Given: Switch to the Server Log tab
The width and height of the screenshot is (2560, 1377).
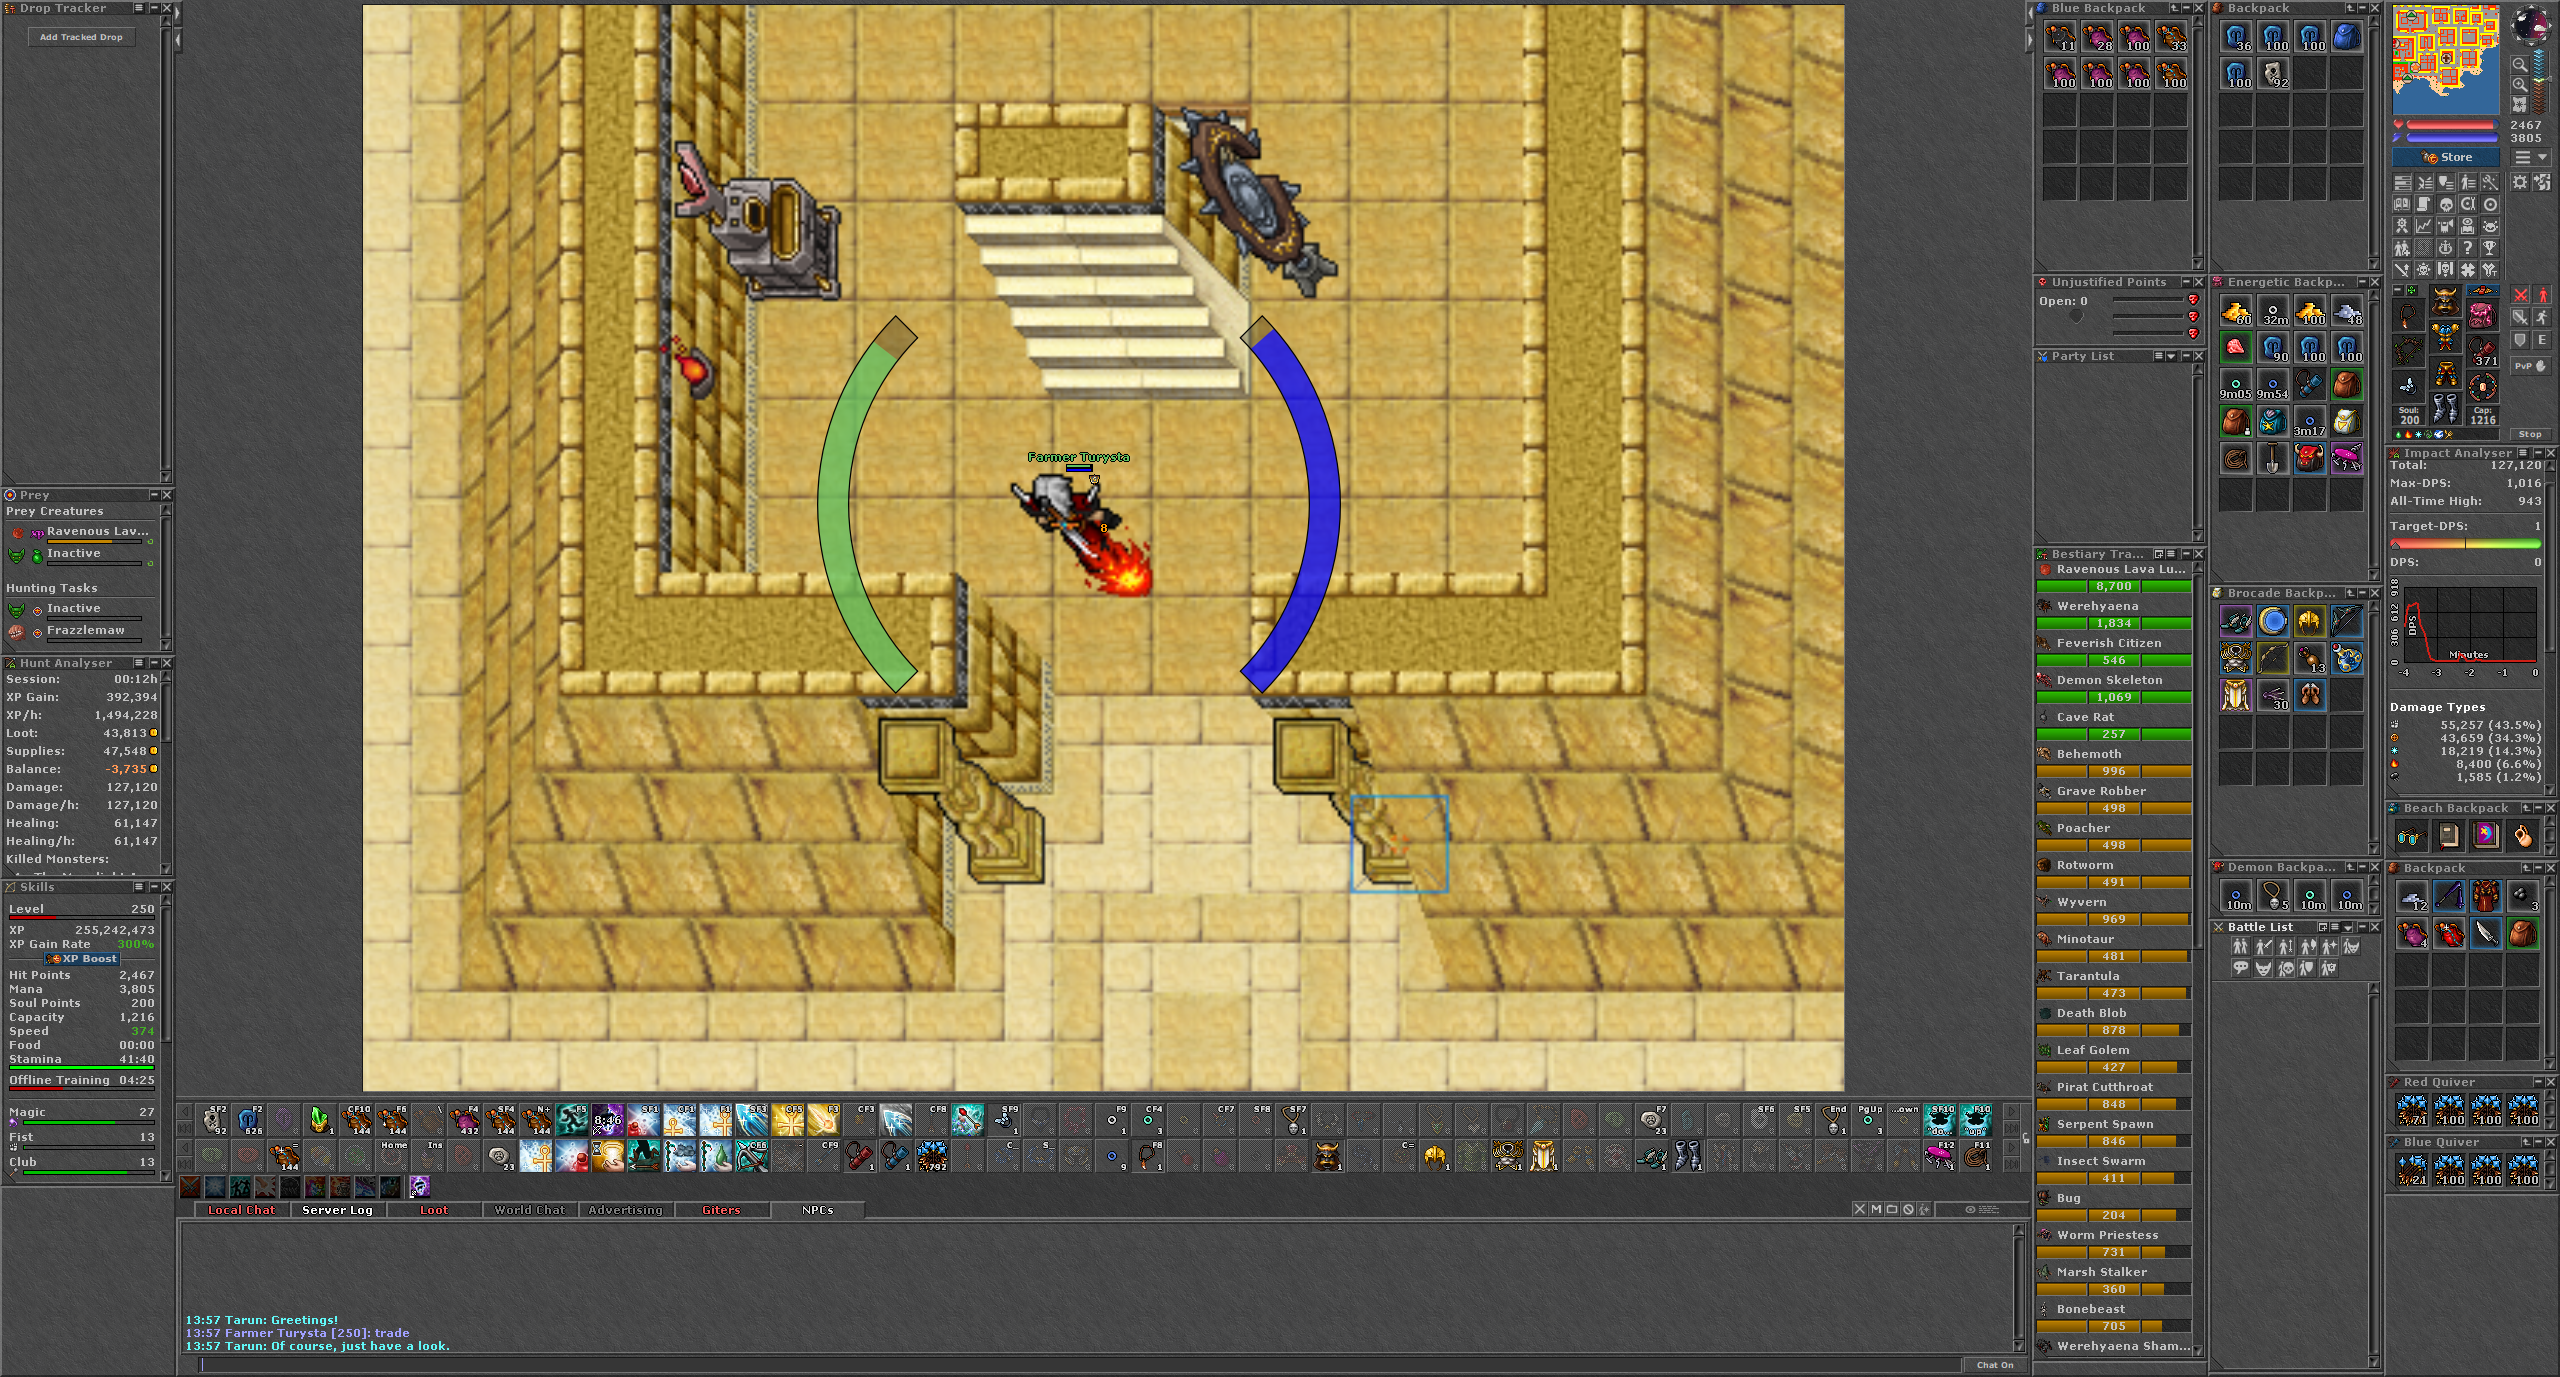Looking at the screenshot, I should (x=337, y=1210).
